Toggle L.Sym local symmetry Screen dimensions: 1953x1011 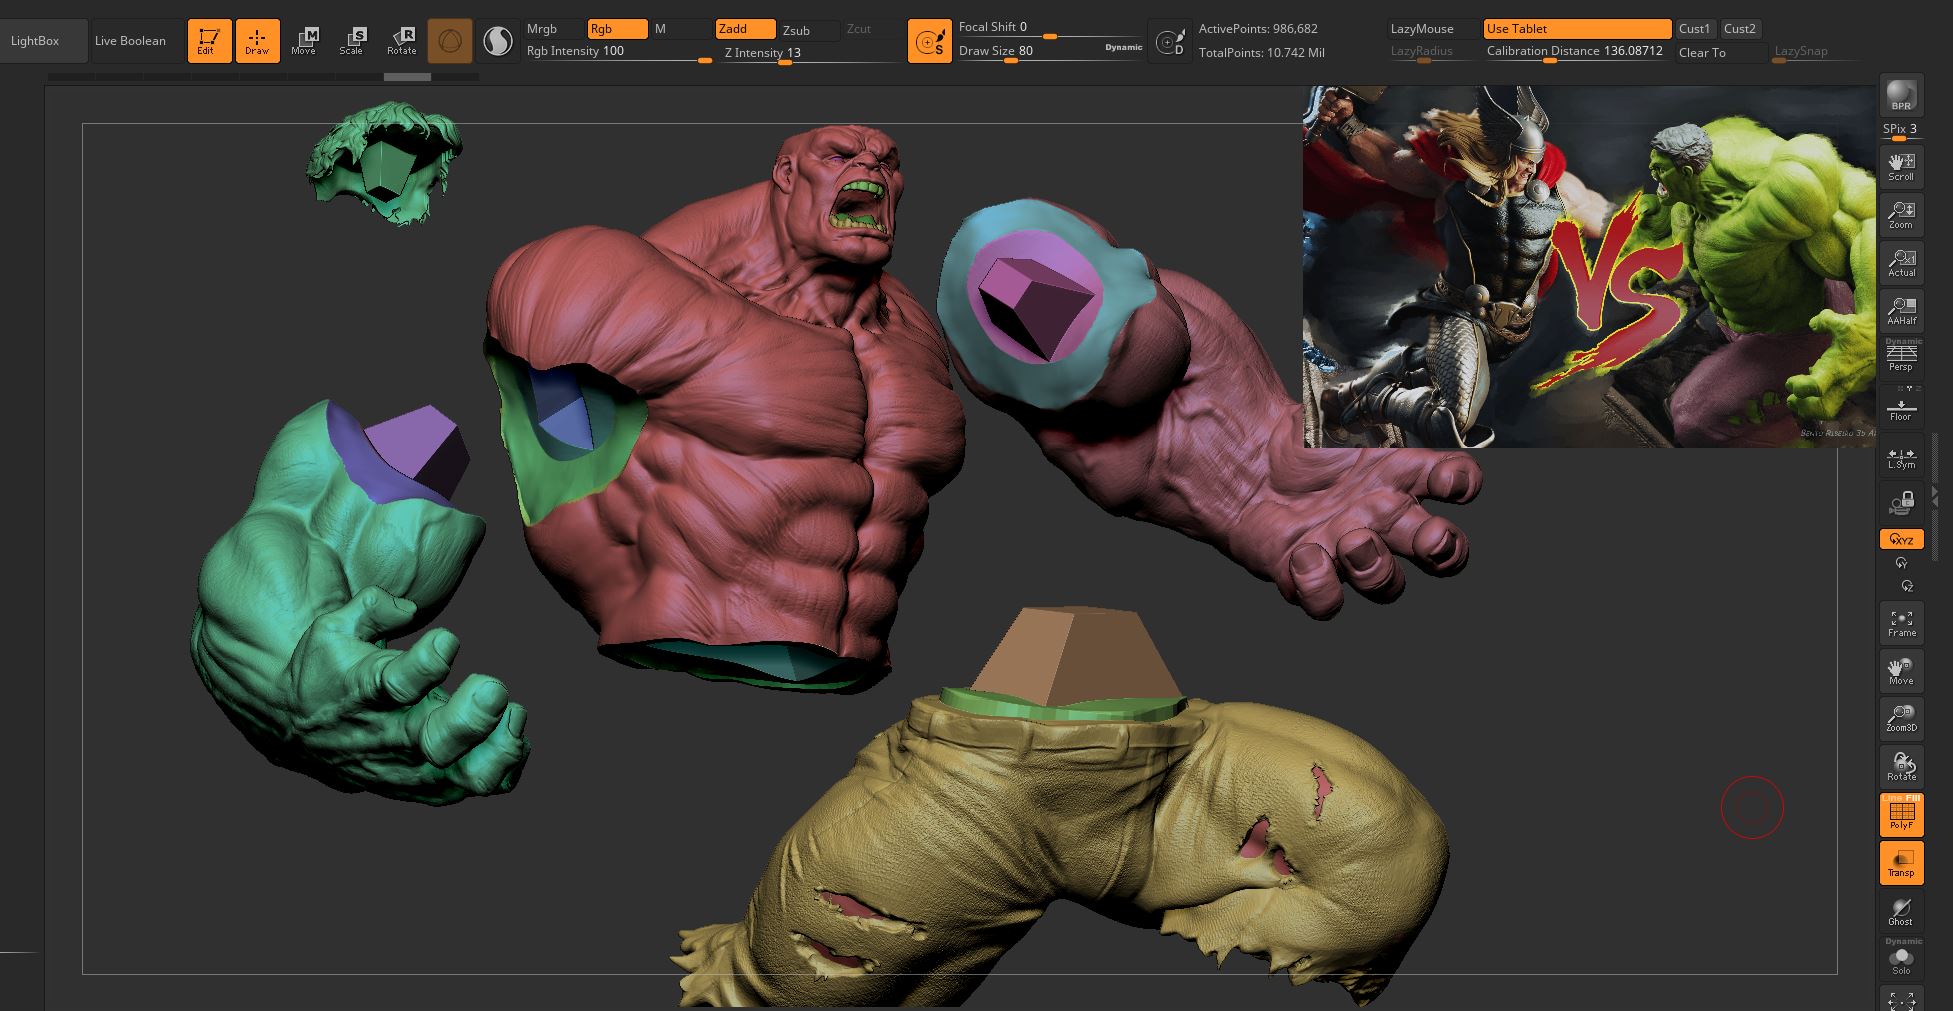tap(1901, 456)
